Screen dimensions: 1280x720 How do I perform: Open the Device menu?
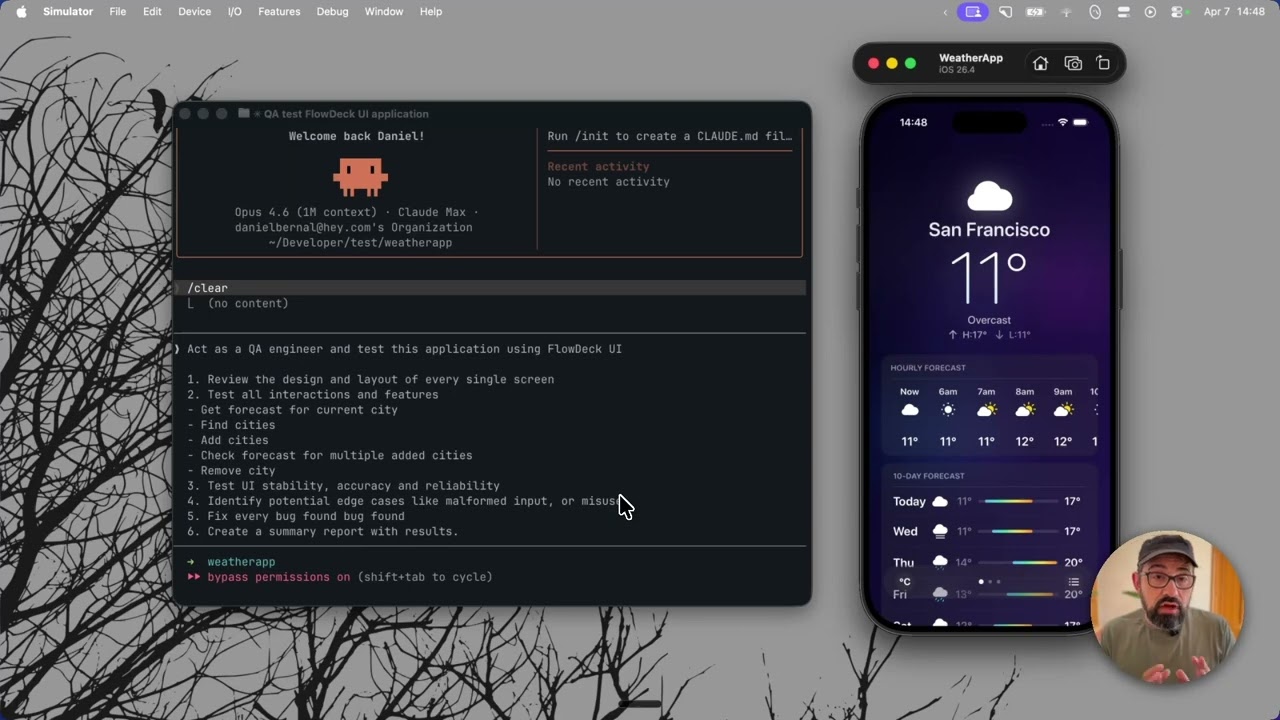(194, 12)
